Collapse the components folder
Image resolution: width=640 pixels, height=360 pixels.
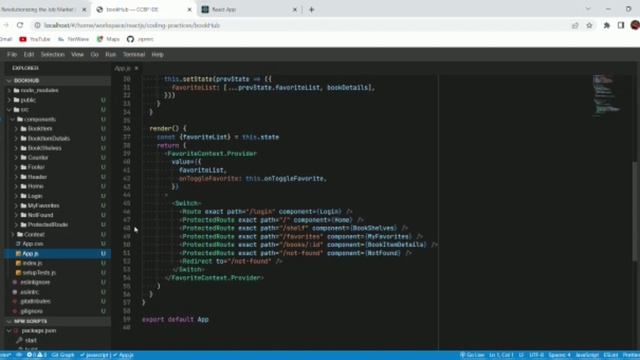tap(57, 119)
